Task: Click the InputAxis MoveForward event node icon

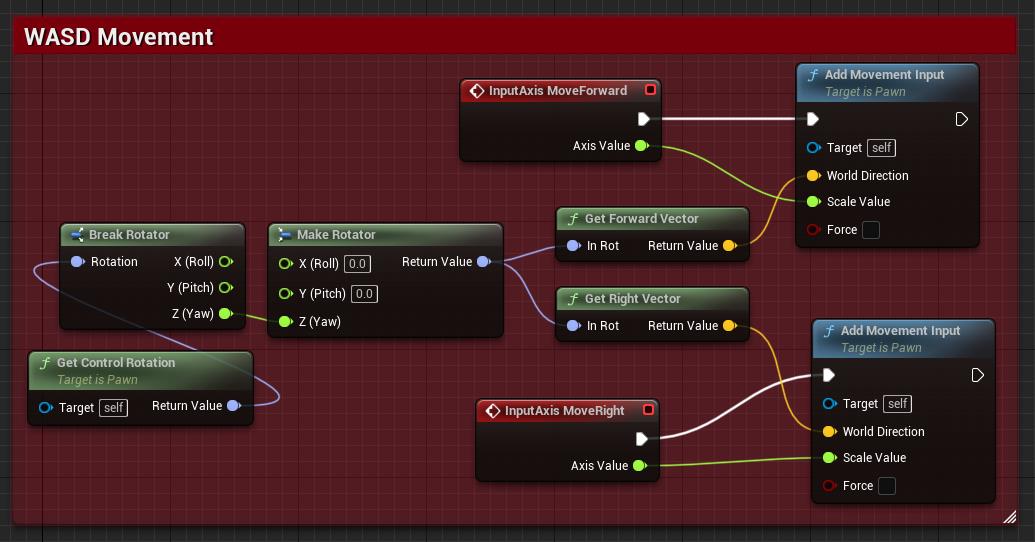Action: [x=477, y=91]
